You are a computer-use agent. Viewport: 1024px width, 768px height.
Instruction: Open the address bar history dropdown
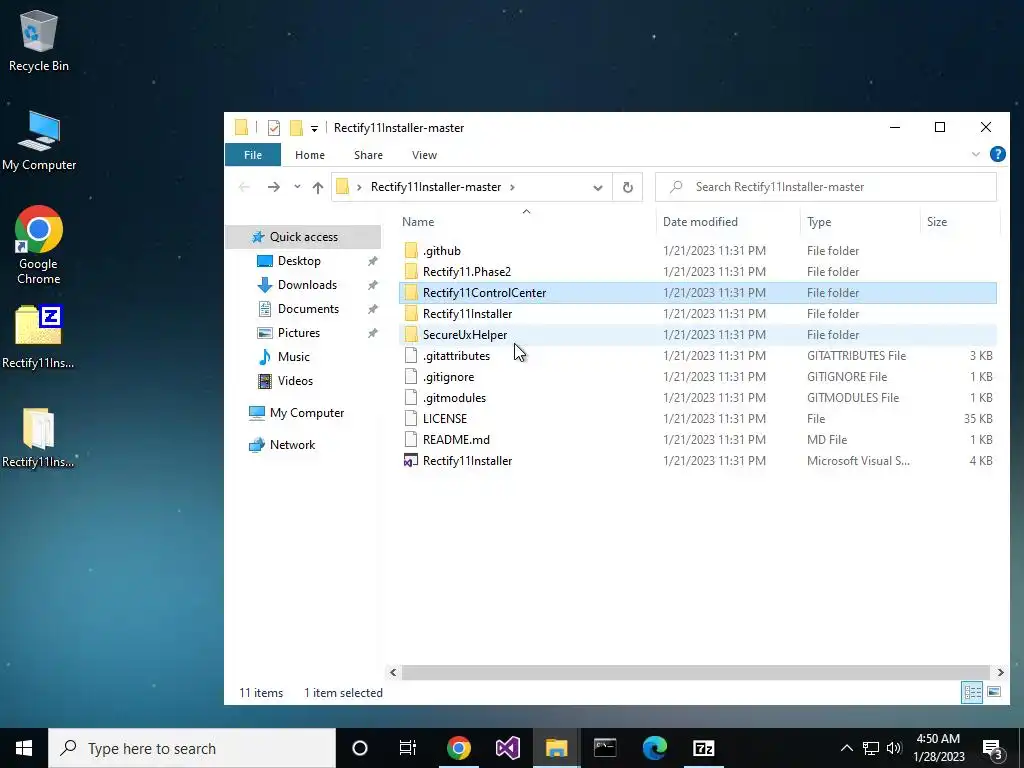pos(598,187)
